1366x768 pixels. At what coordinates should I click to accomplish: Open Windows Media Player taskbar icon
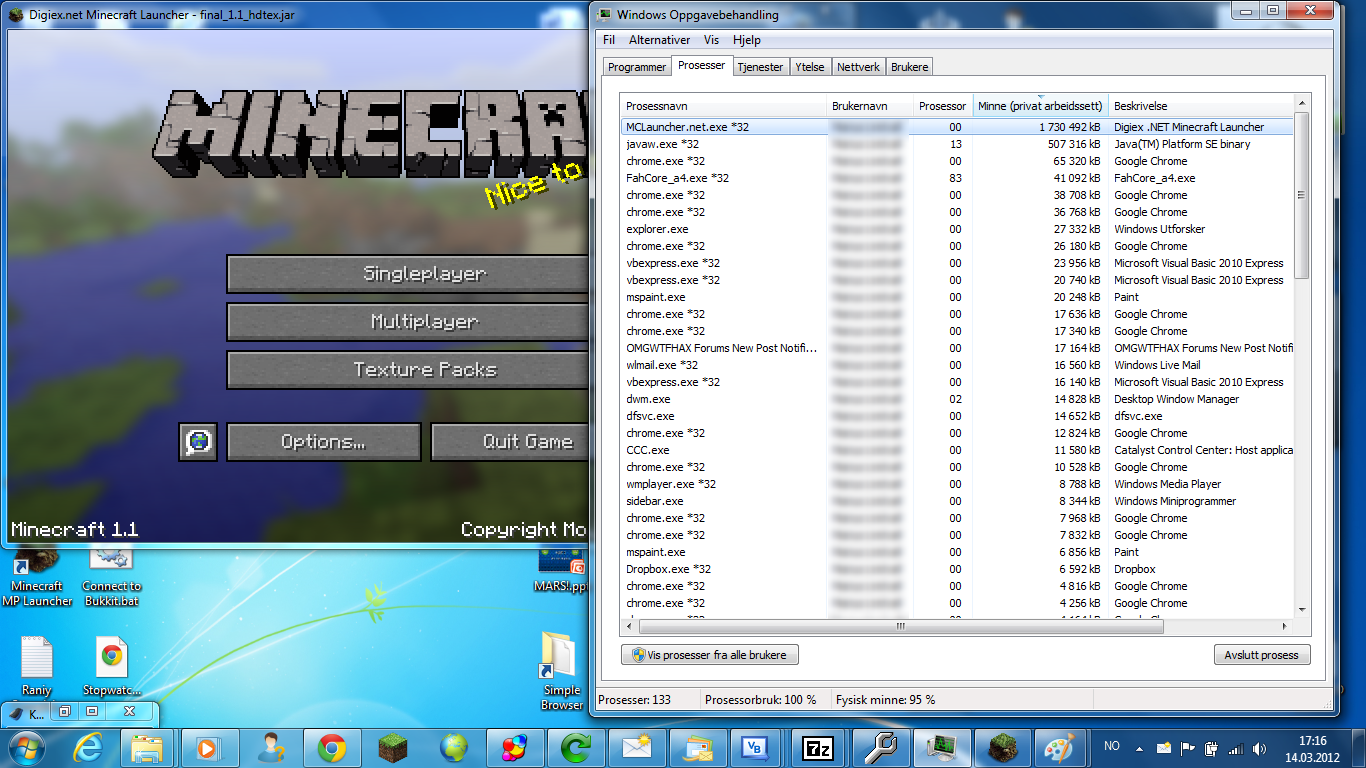tap(210, 747)
